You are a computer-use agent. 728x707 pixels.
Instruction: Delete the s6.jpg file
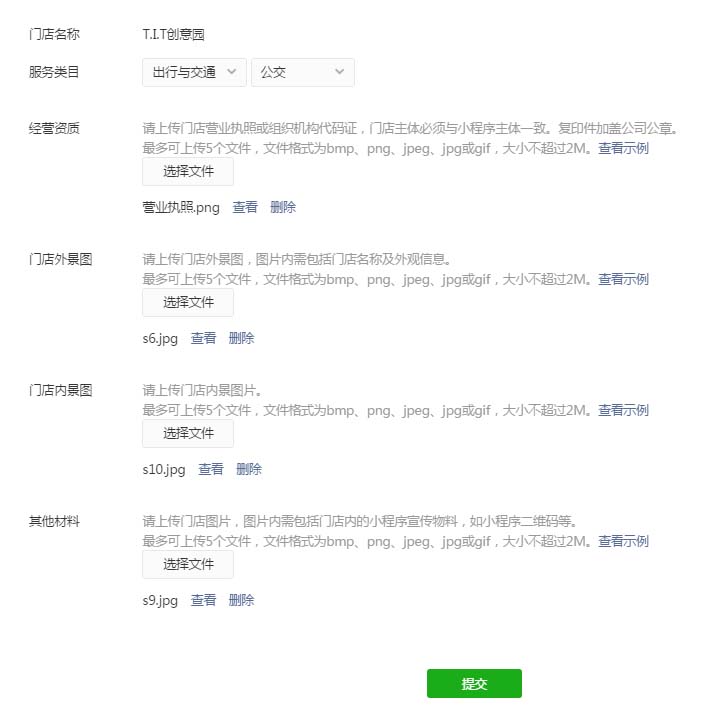[241, 338]
